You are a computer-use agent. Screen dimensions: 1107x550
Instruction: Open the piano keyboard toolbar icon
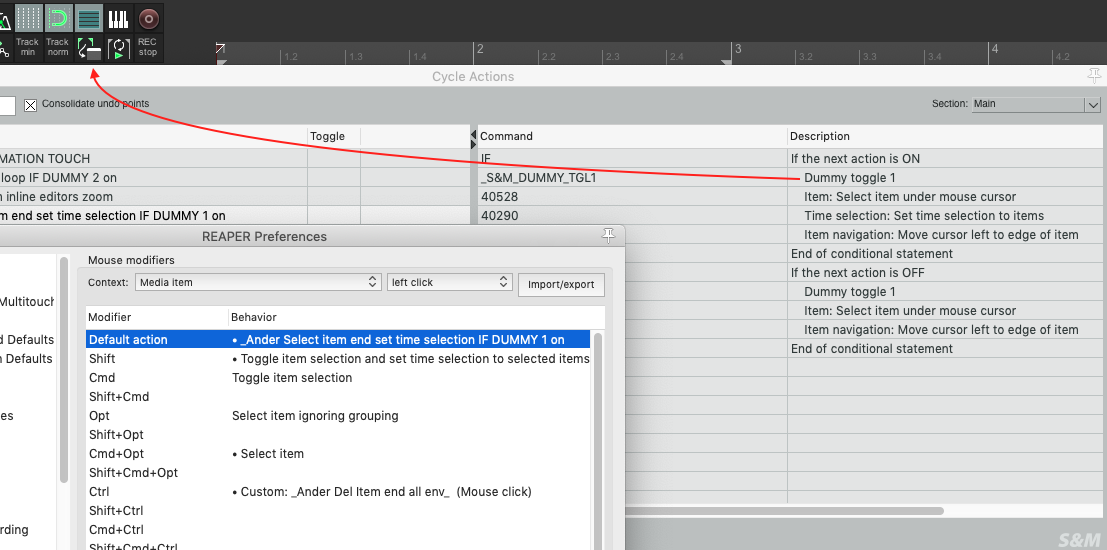(x=119, y=18)
